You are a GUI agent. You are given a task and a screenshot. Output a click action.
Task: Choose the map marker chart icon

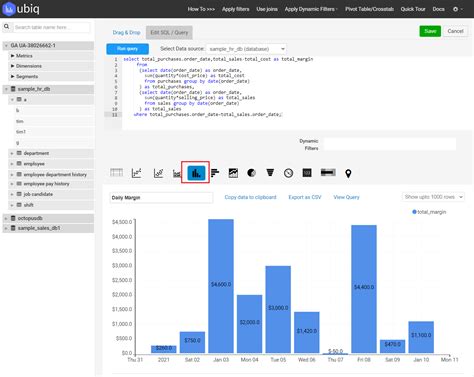(348, 173)
